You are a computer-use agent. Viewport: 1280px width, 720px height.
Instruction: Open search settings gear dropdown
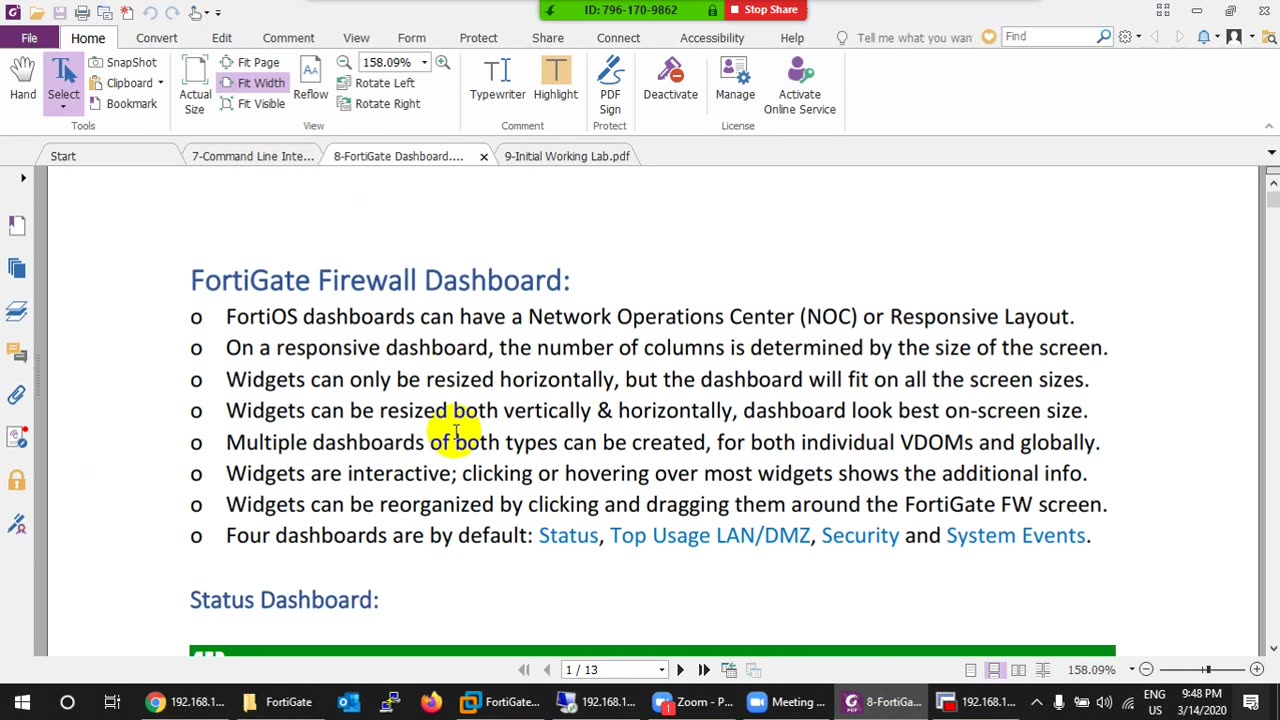1130,37
